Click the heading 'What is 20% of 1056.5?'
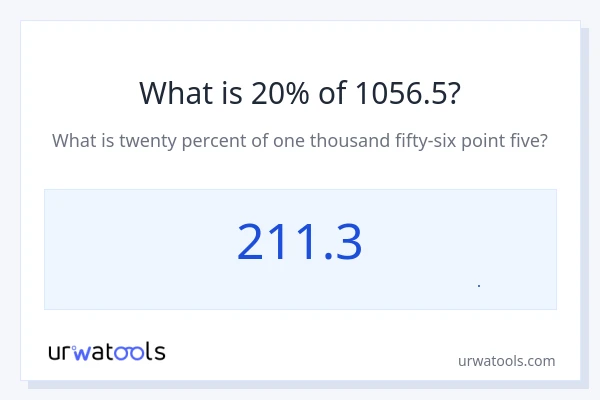Image resolution: width=600 pixels, height=400 pixels. [x=299, y=93]
